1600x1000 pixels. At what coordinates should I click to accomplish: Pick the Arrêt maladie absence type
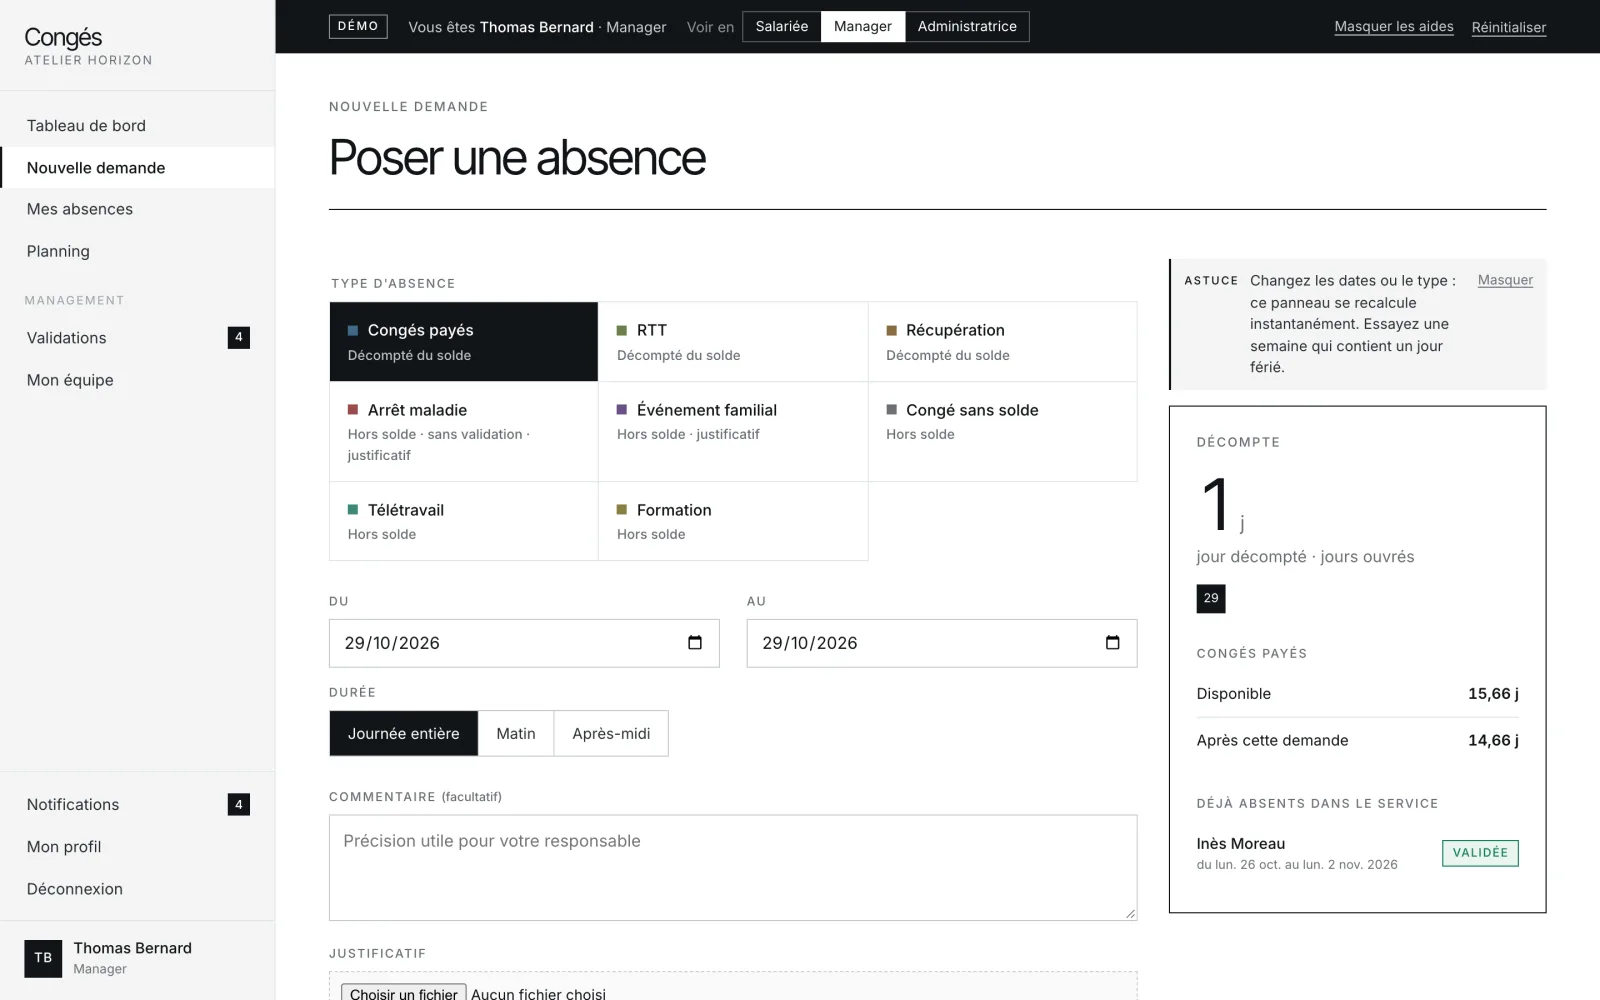tap(464, 432)
